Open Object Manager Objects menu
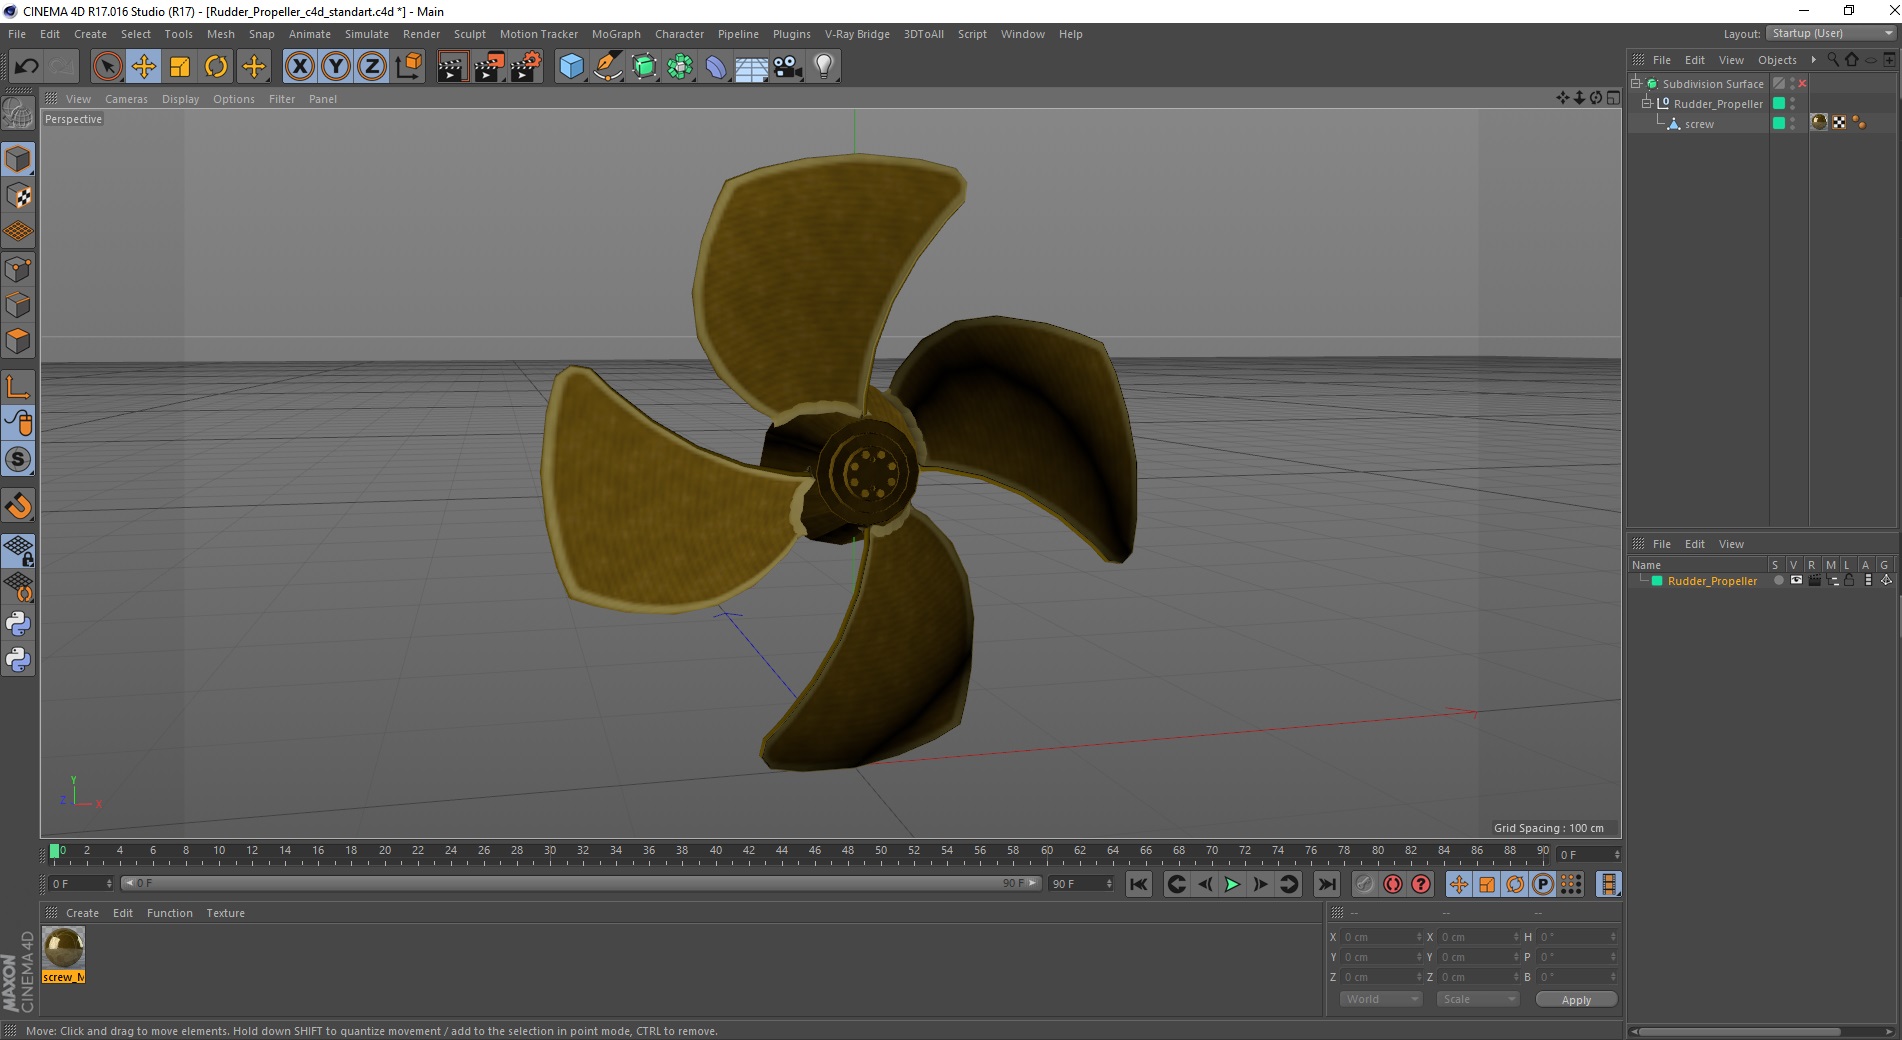Image resolution: width=1902 pixels, height=1040 pixels. pyautogui.click(x=1777, y=60)
